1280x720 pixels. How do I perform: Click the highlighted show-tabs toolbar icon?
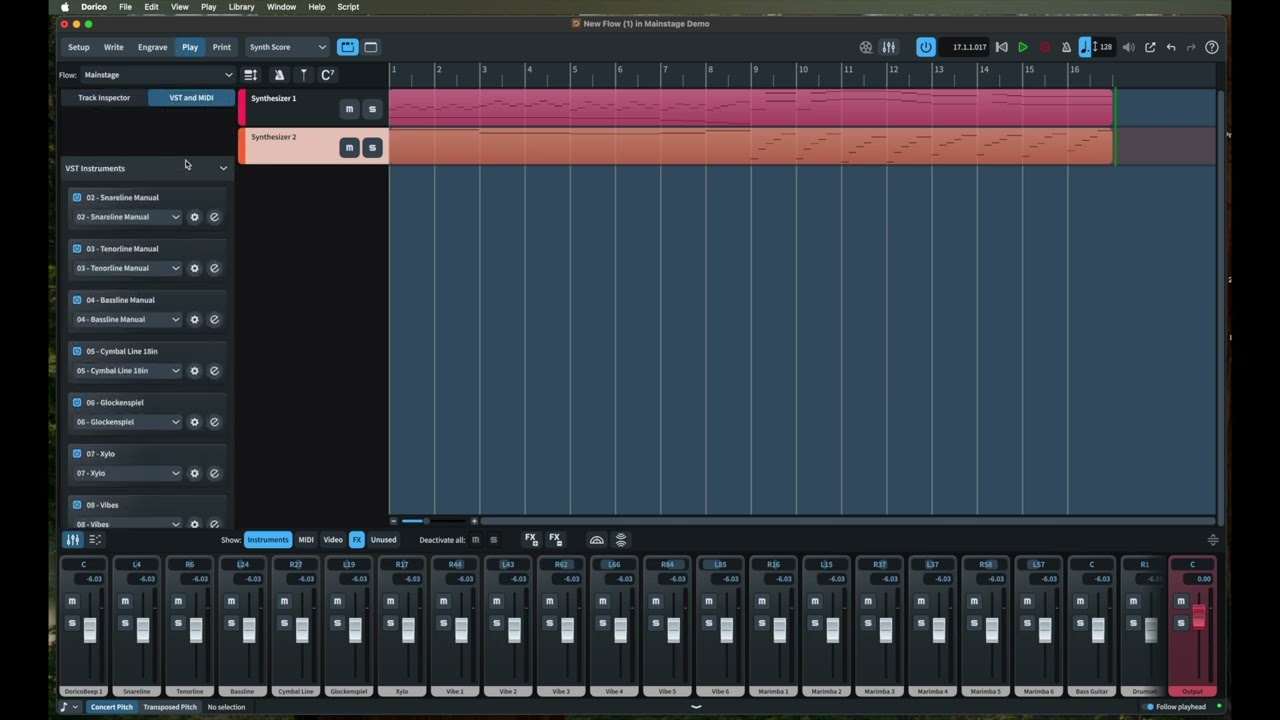click(347, 47)
